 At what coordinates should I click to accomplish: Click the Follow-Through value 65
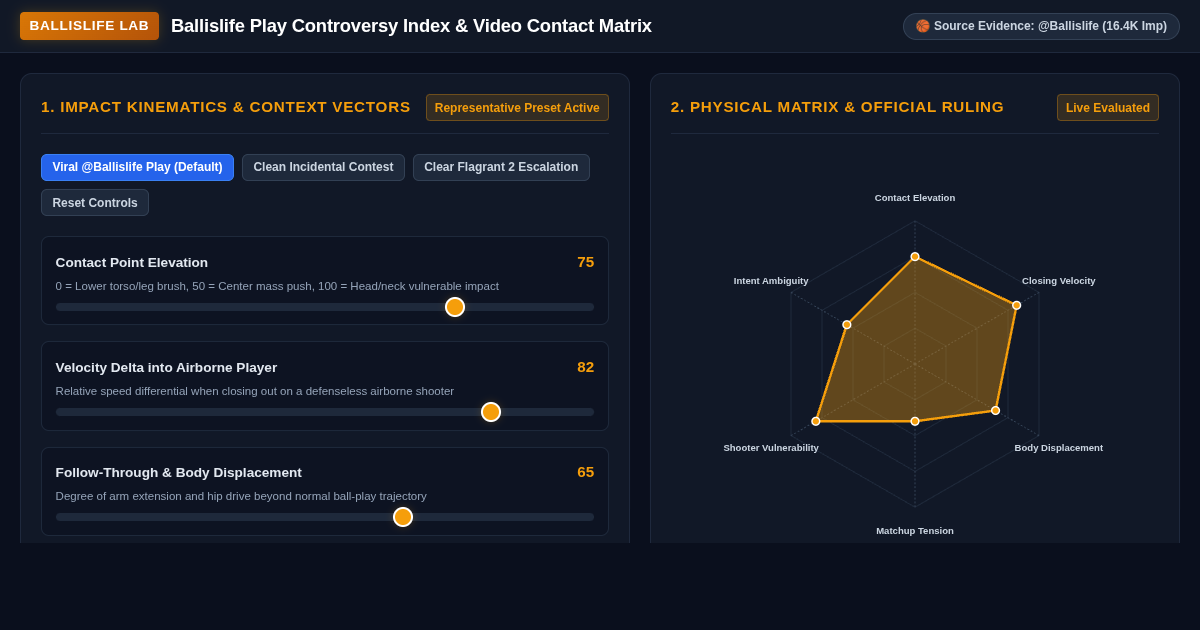(585, 472)
